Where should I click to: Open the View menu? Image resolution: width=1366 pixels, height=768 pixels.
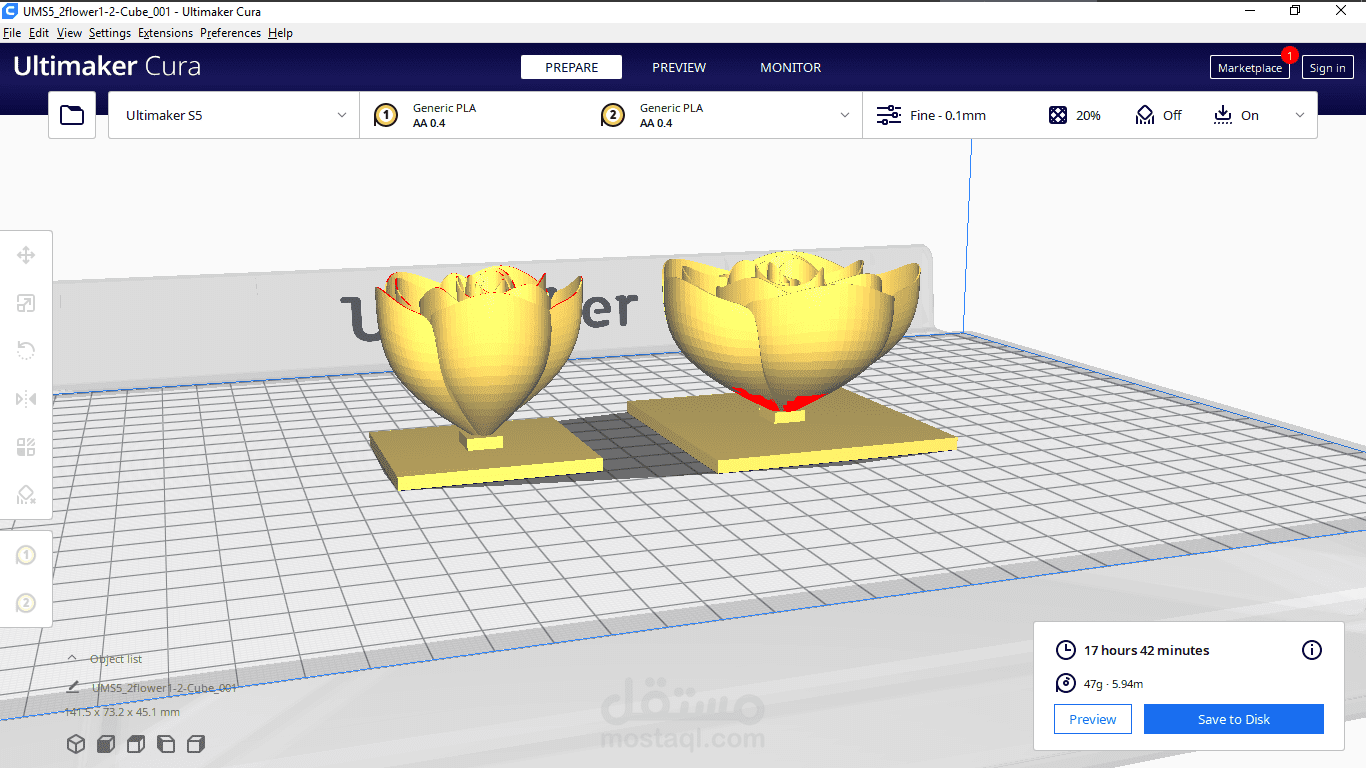point(69,33)
